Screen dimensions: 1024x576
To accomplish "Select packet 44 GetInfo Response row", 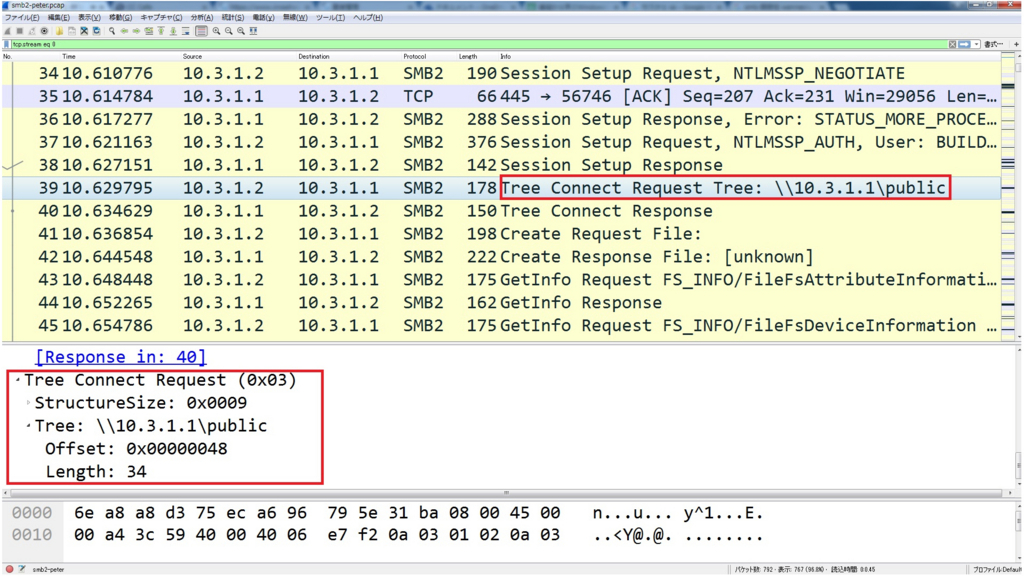I will coord(500,302).
